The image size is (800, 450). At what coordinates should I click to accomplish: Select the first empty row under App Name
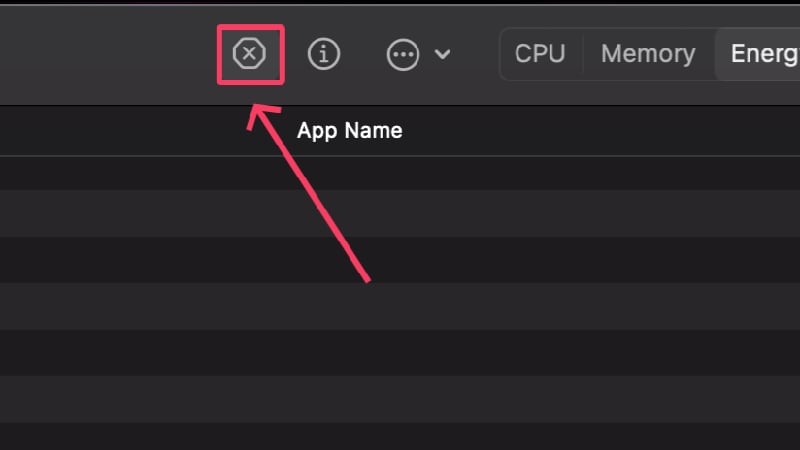tap(400, 173)
